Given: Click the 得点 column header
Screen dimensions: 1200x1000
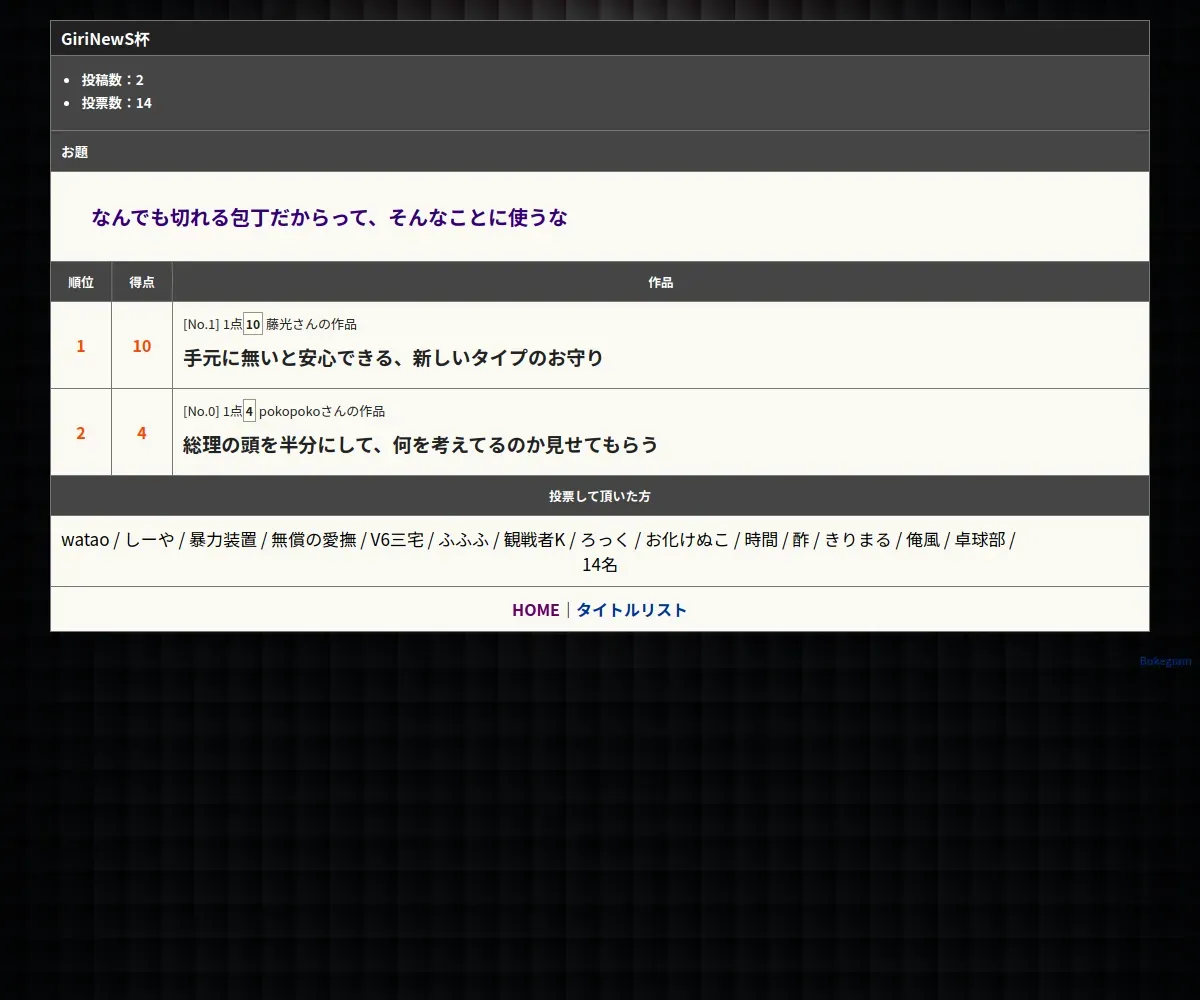Looking at the screenshot, I should pos(142,282).
